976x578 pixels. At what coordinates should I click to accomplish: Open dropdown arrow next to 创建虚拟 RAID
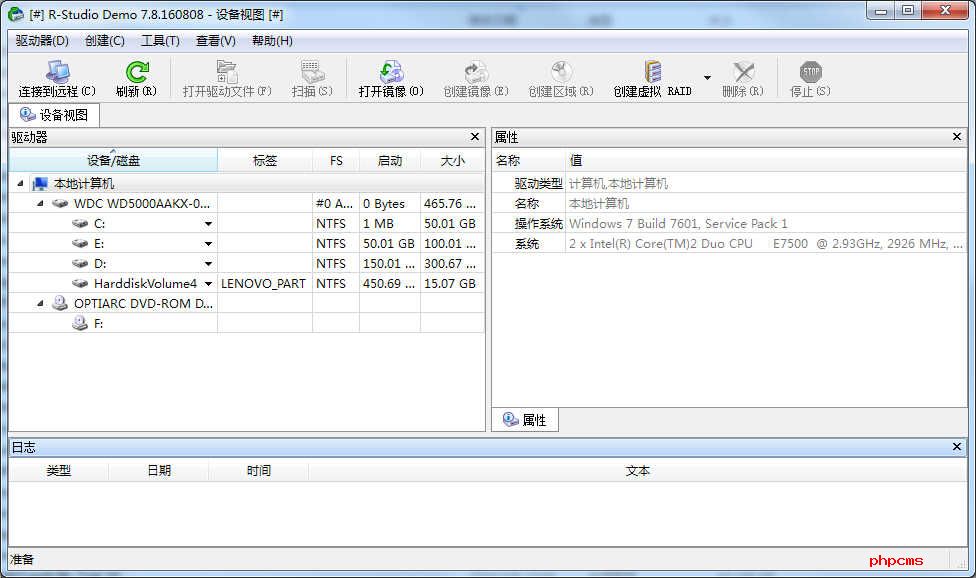(707, 78)
